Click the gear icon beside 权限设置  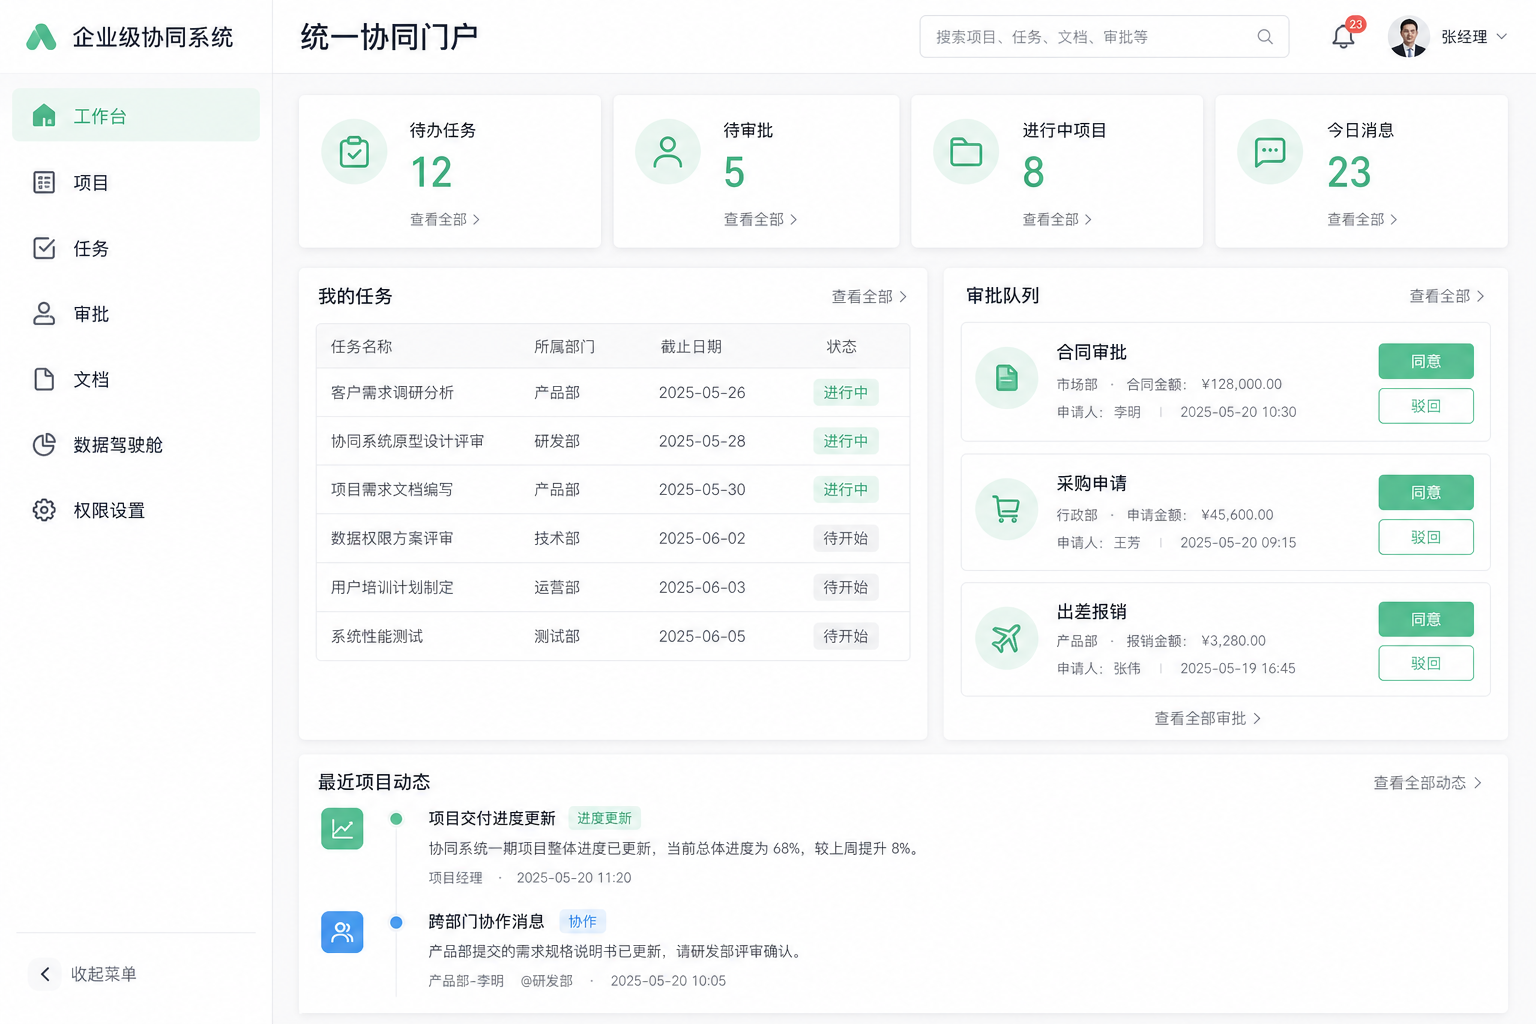click(44, 510)
